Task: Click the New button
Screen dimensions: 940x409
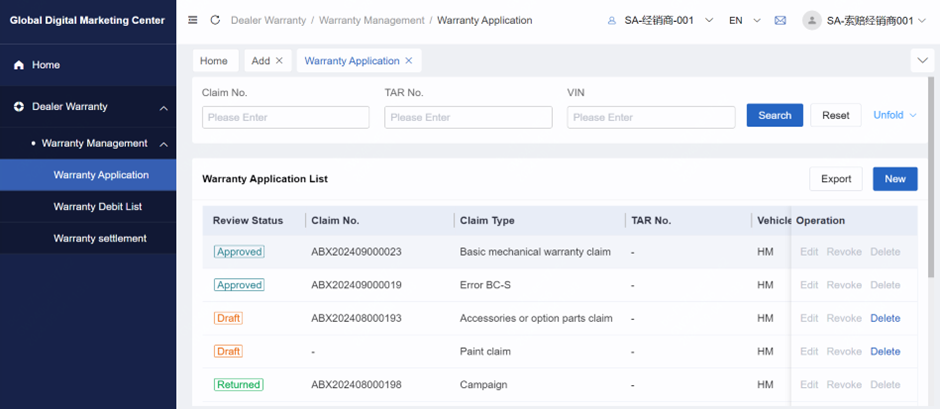Action: coord(895,179)
